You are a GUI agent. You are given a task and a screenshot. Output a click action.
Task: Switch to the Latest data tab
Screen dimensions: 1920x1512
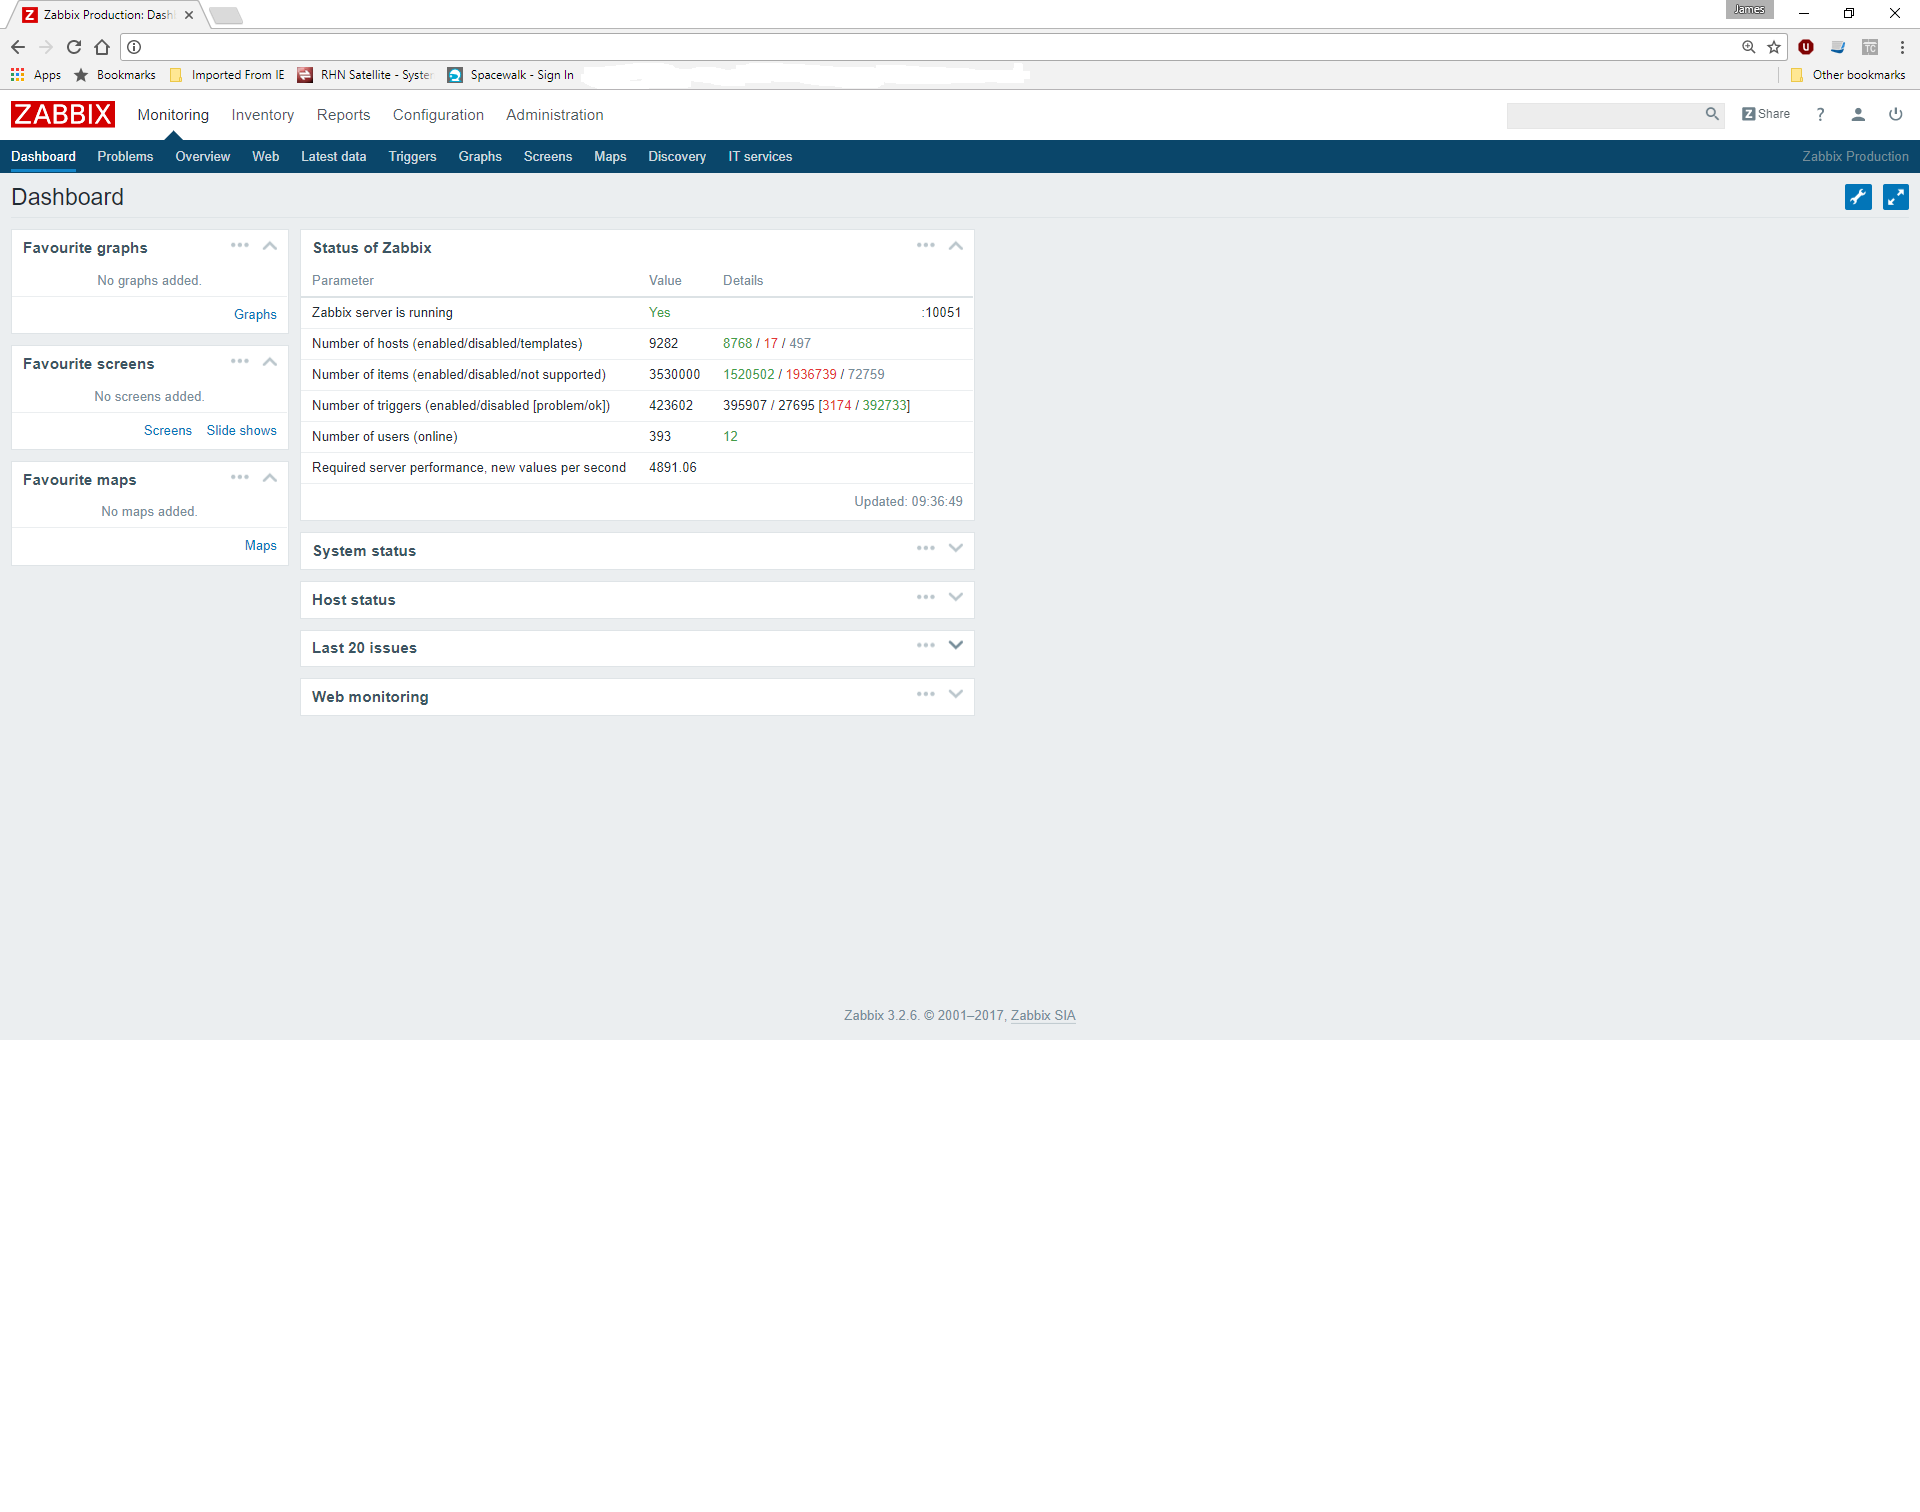click(333, 157)
